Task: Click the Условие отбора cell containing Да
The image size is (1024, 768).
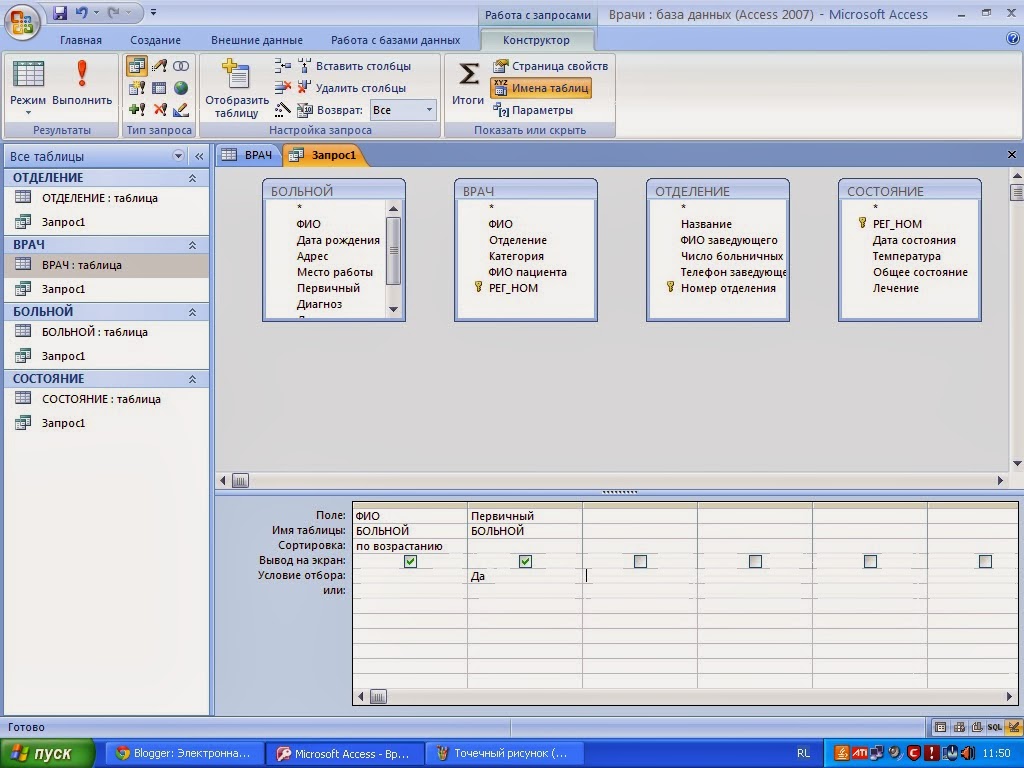Action: [525, 576]
